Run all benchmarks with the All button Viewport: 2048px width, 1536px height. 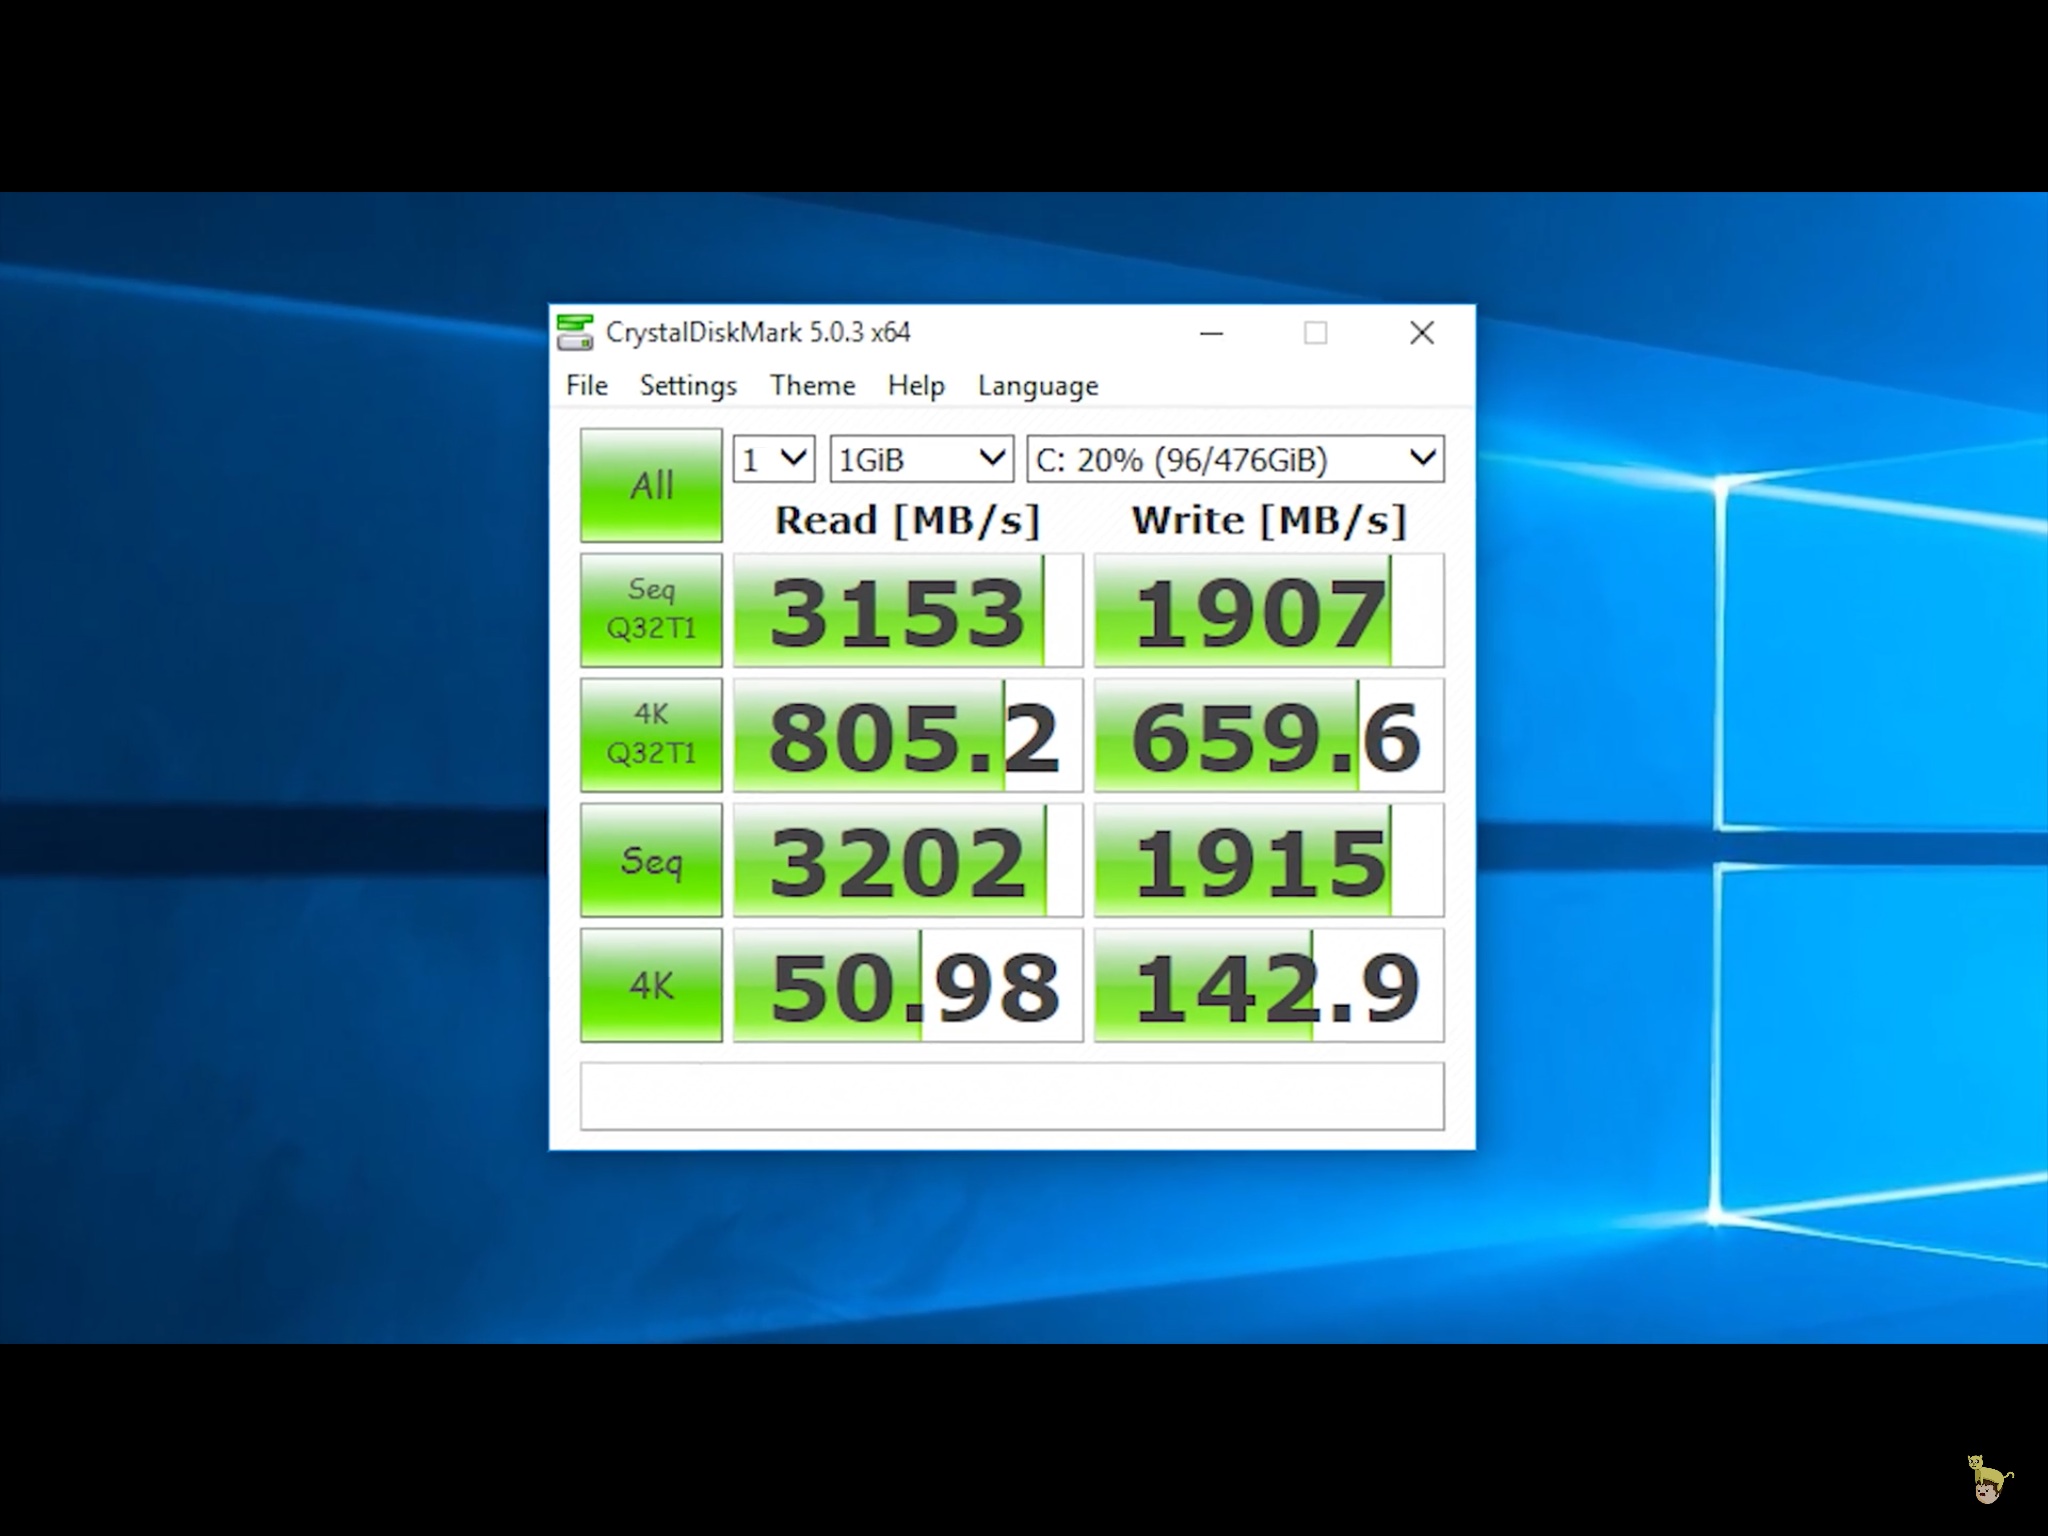pyautogui.click(x=651, y=485)
